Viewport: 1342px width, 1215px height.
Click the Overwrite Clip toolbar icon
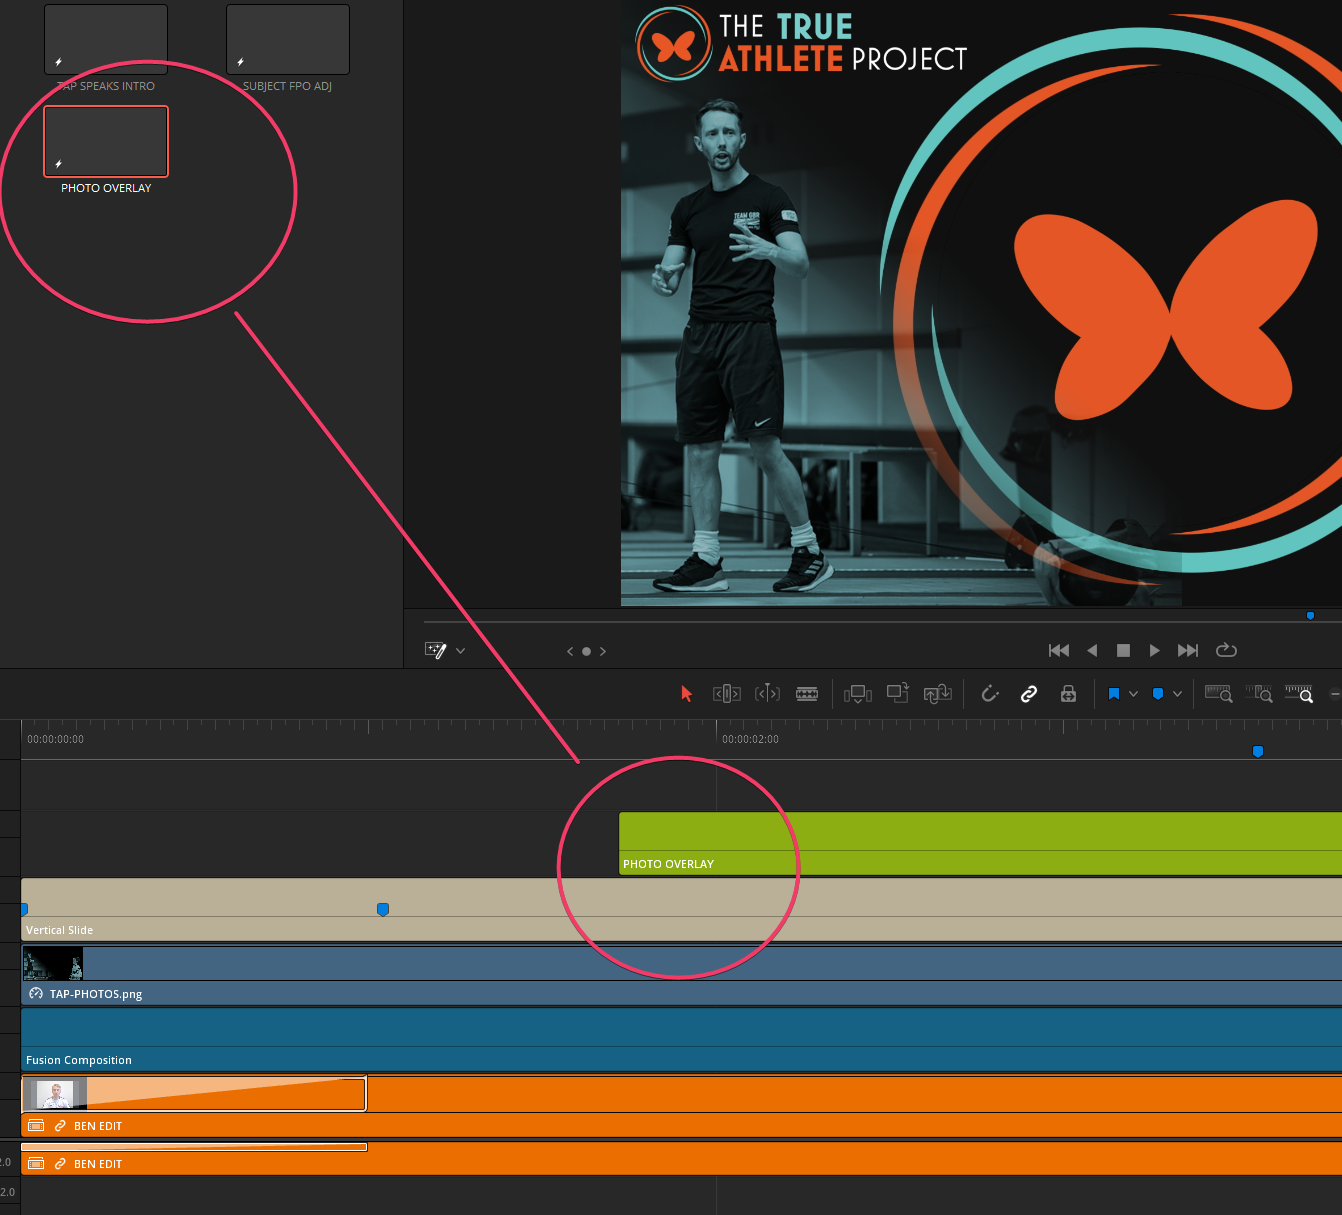[897, 692]
